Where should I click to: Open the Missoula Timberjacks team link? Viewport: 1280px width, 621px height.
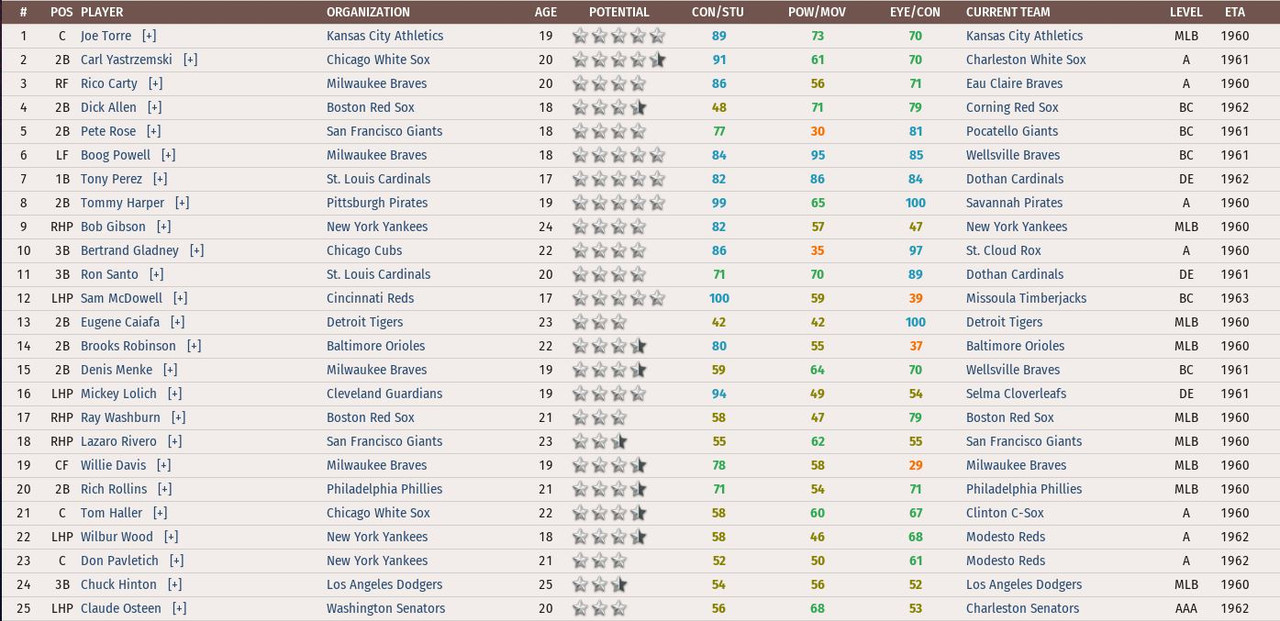pyautogui.click(x=1026, y=299)
